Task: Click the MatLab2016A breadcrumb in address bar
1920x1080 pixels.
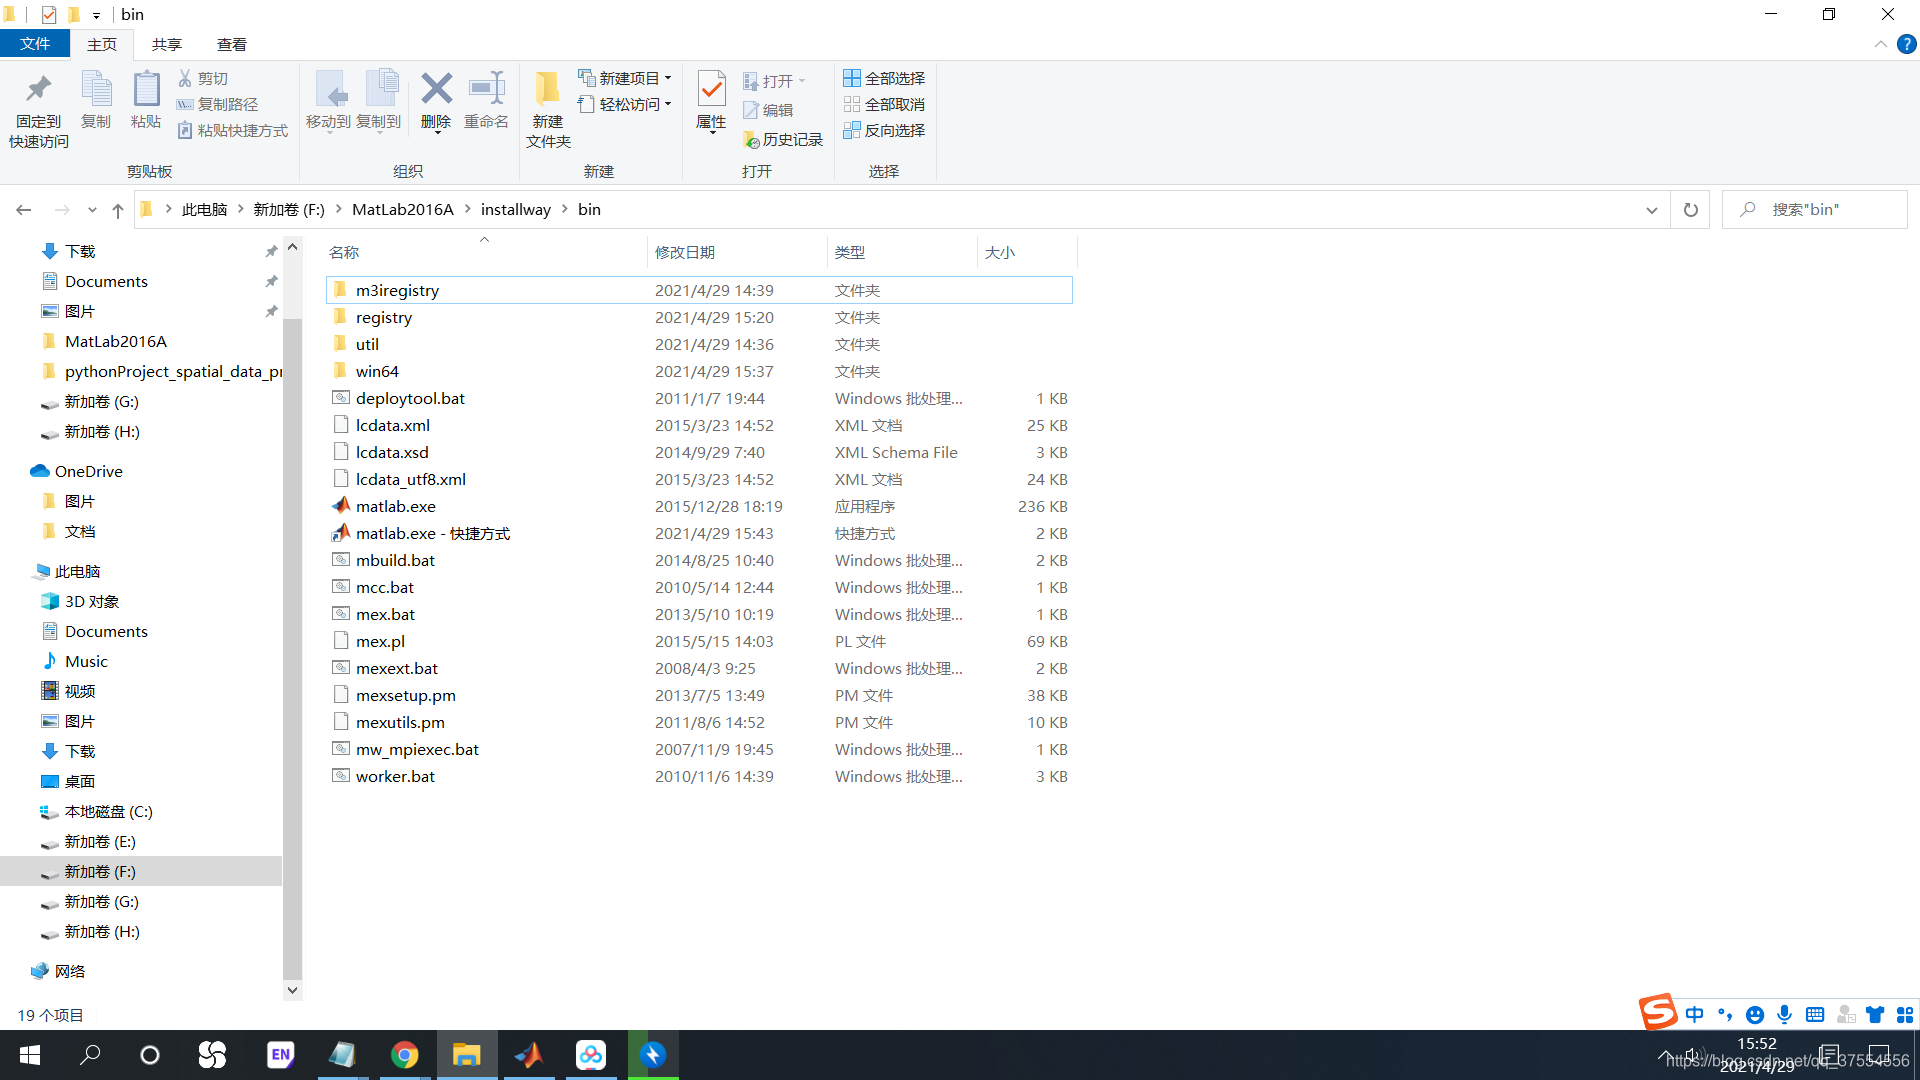Action: click(402, 210)
